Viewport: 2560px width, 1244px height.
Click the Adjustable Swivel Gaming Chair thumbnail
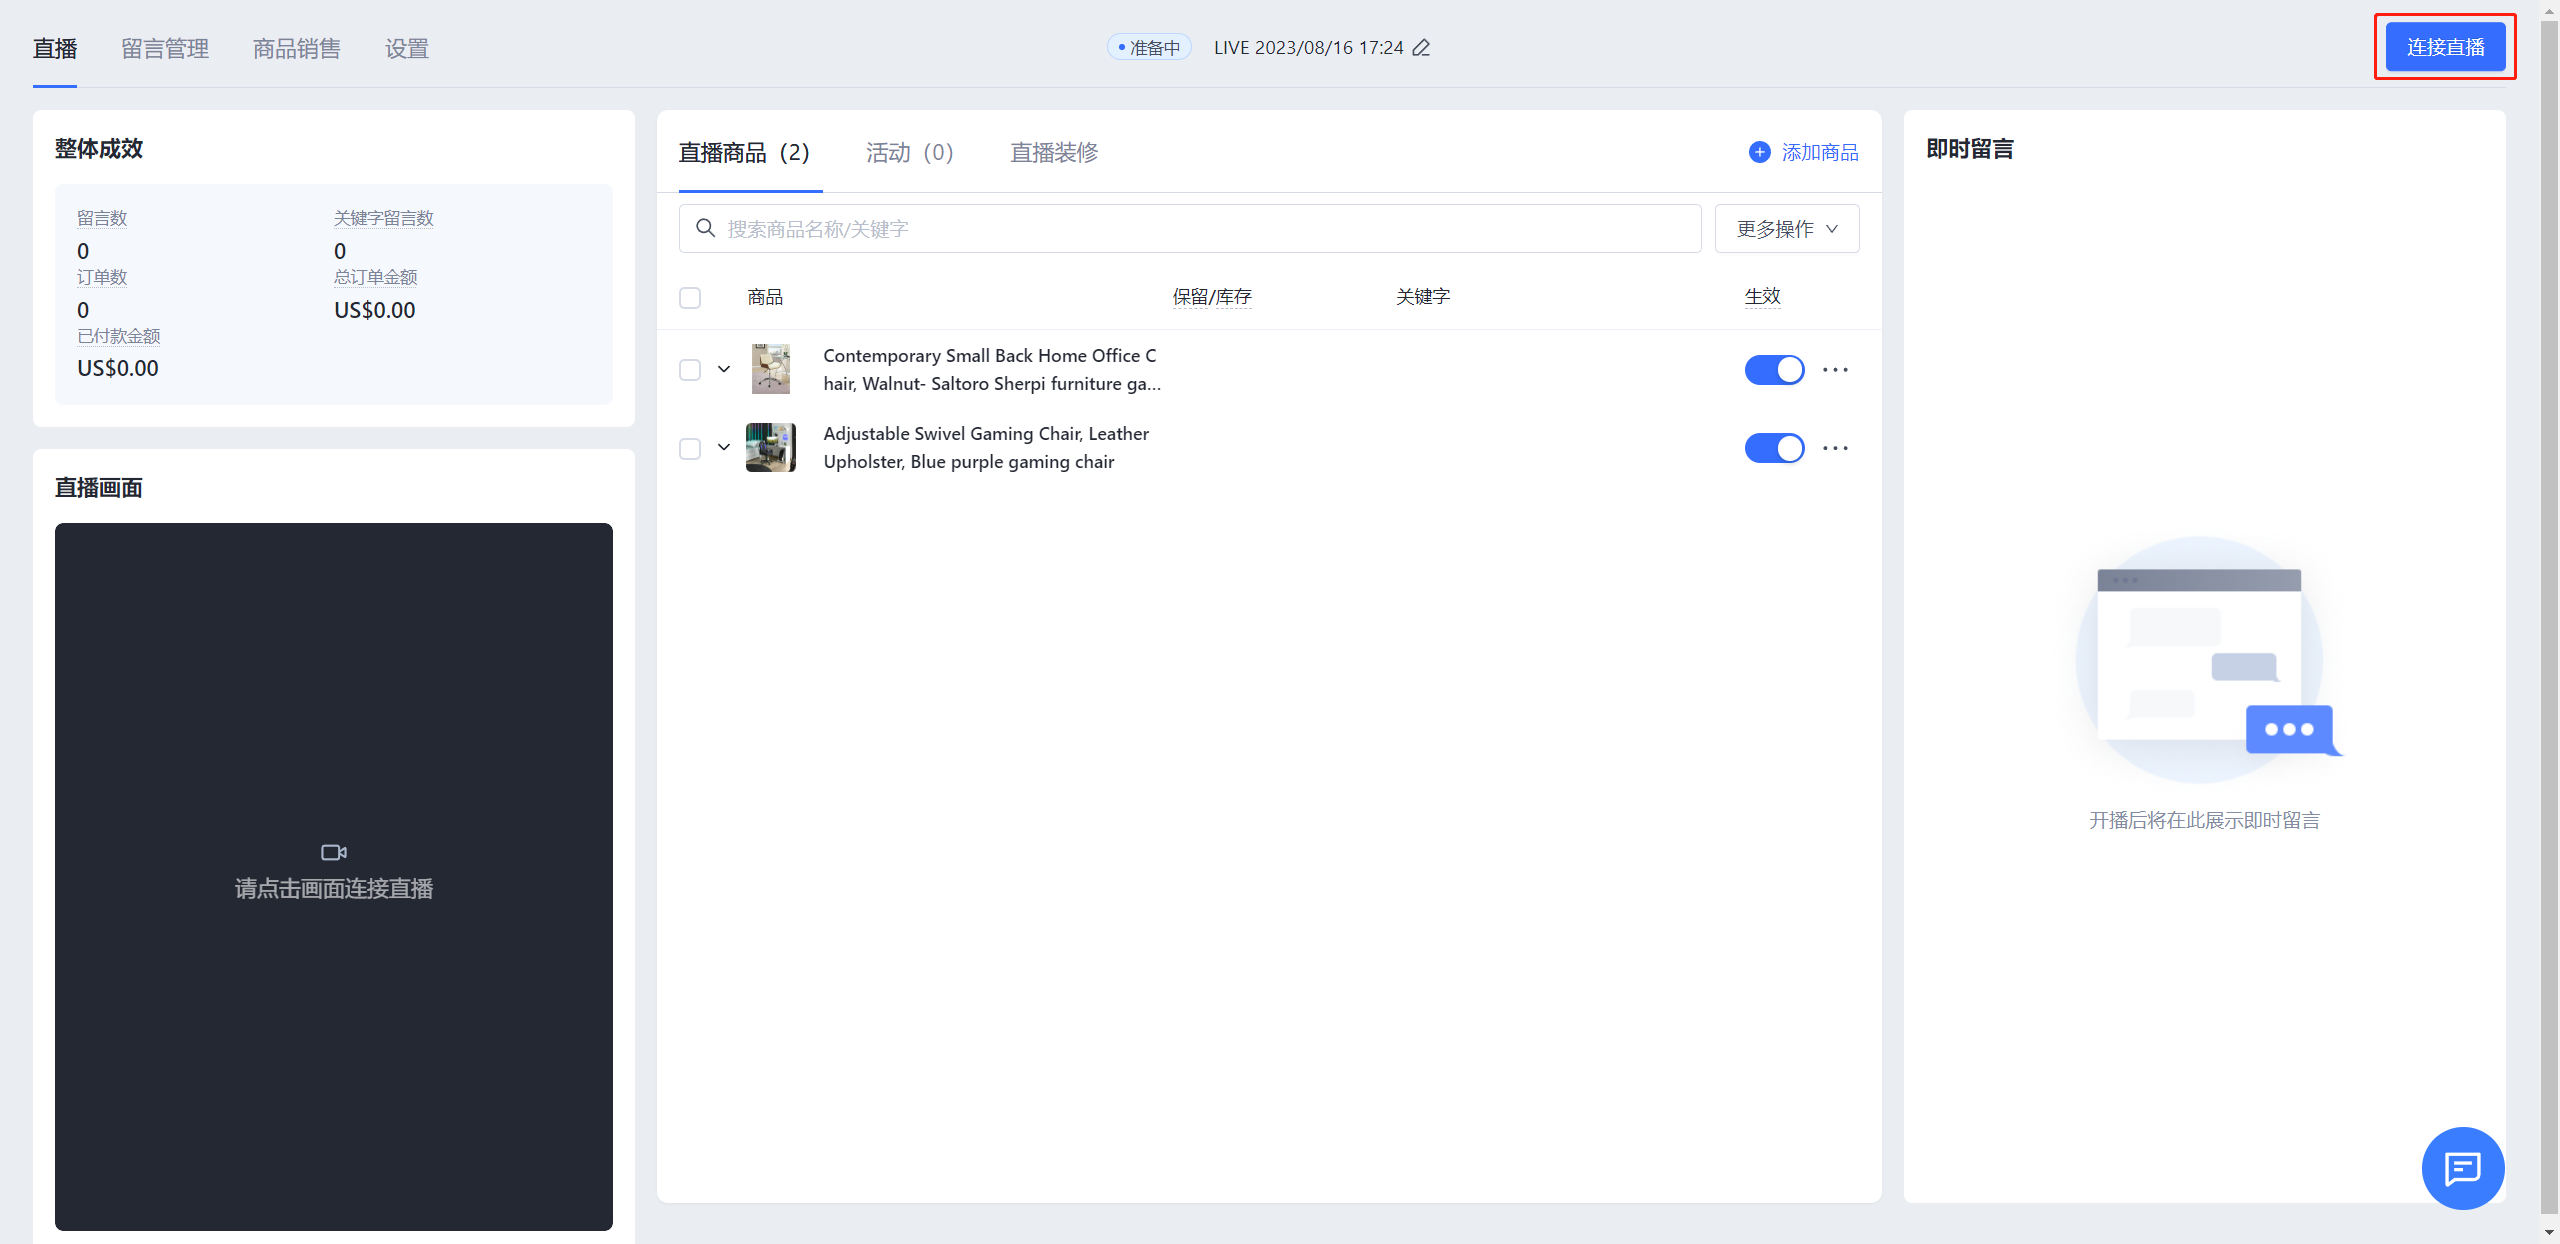tap(771, 447)
